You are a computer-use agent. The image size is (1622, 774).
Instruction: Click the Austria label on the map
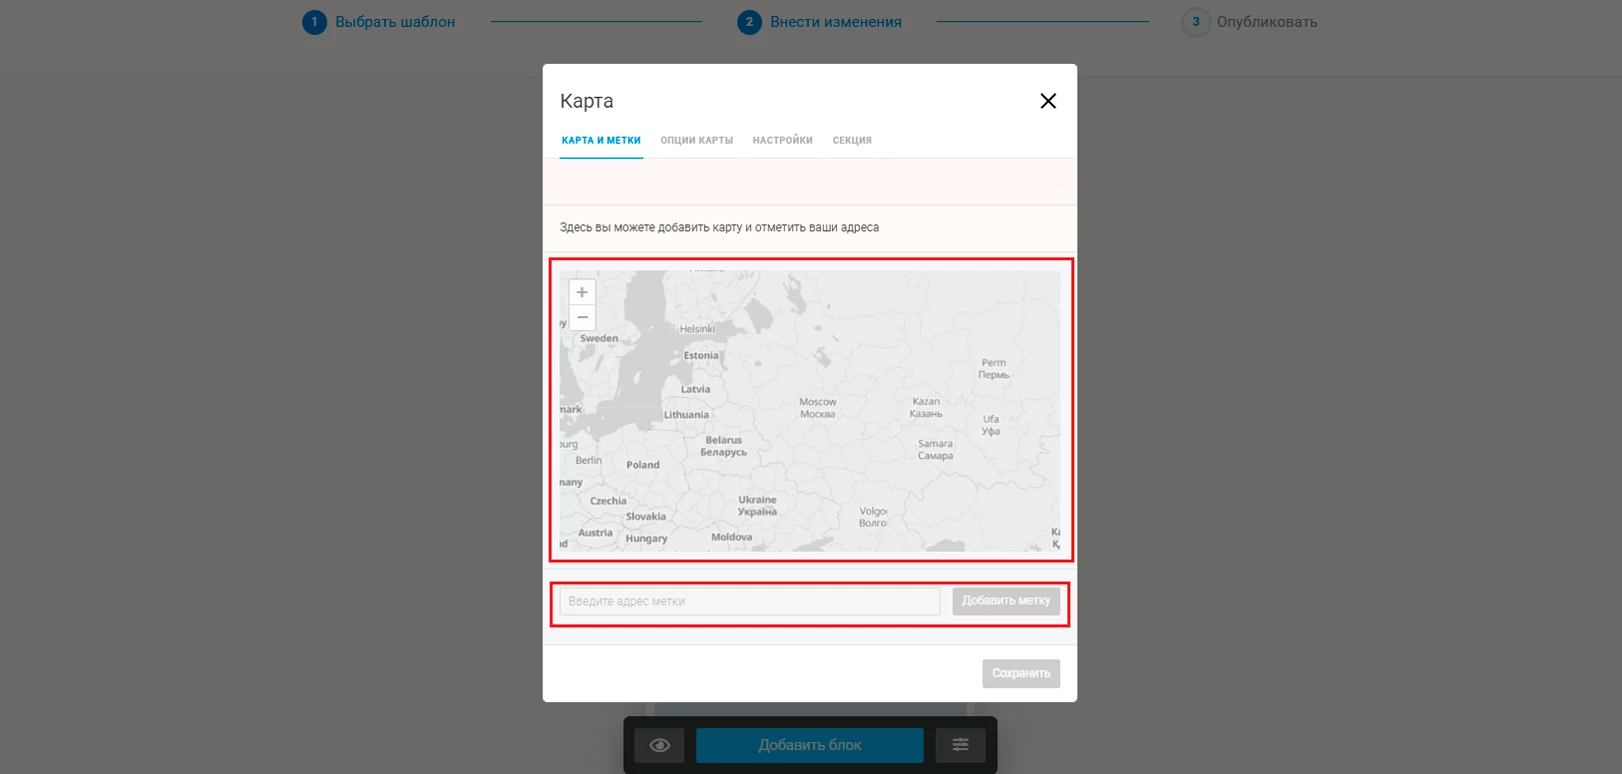coord(595,533)
